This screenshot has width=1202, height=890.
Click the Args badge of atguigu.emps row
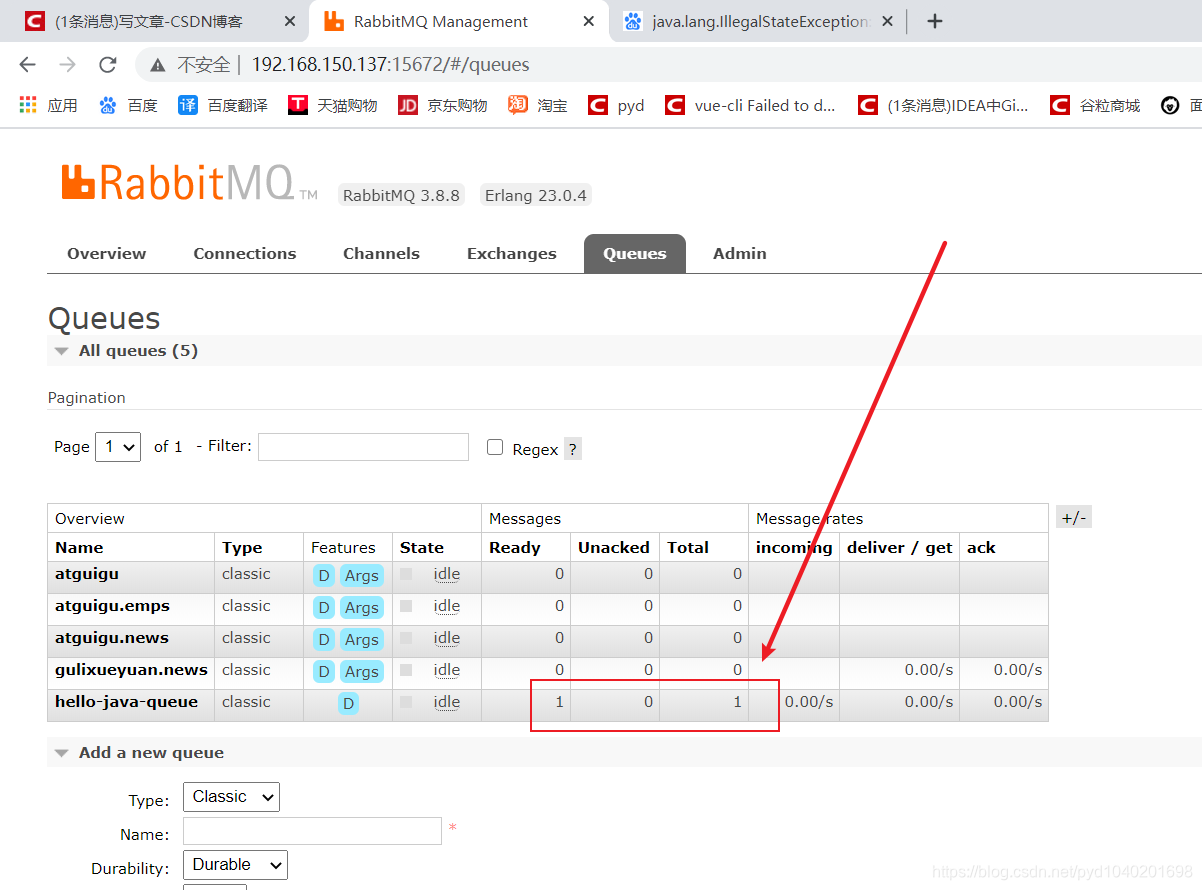(361, 607)
